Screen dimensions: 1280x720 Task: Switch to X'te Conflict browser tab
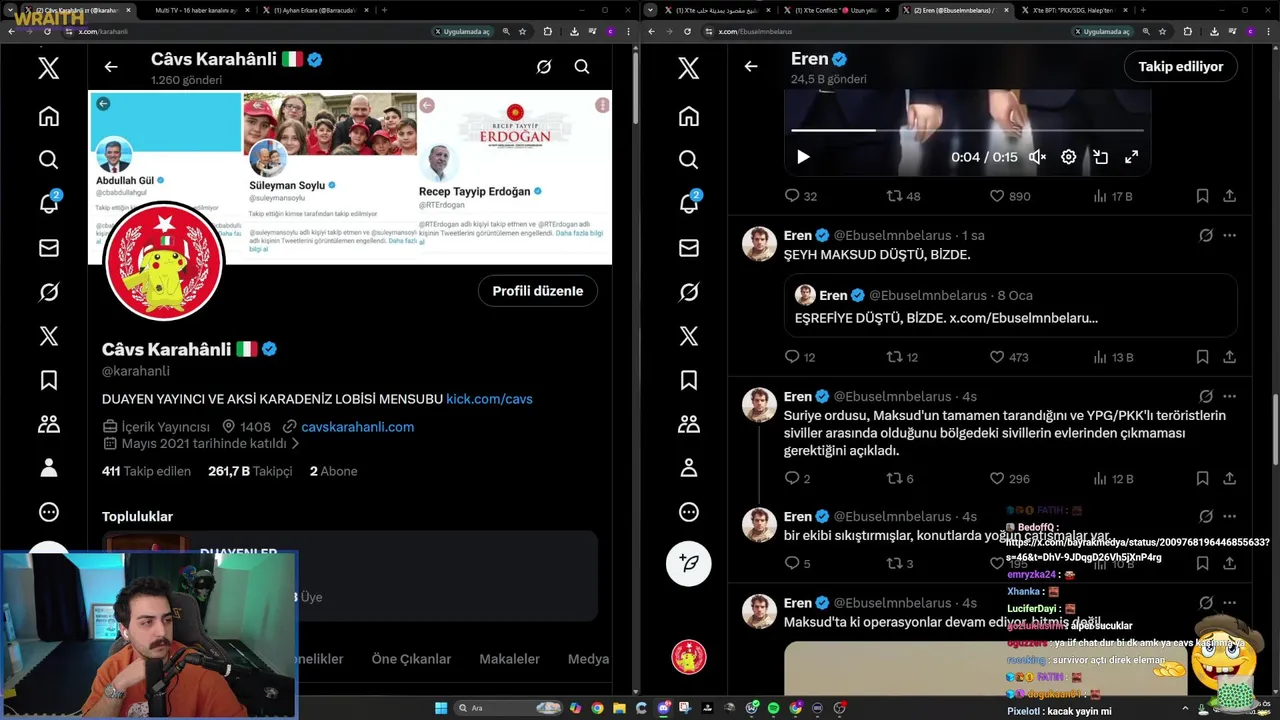click(x=838, y=10)
